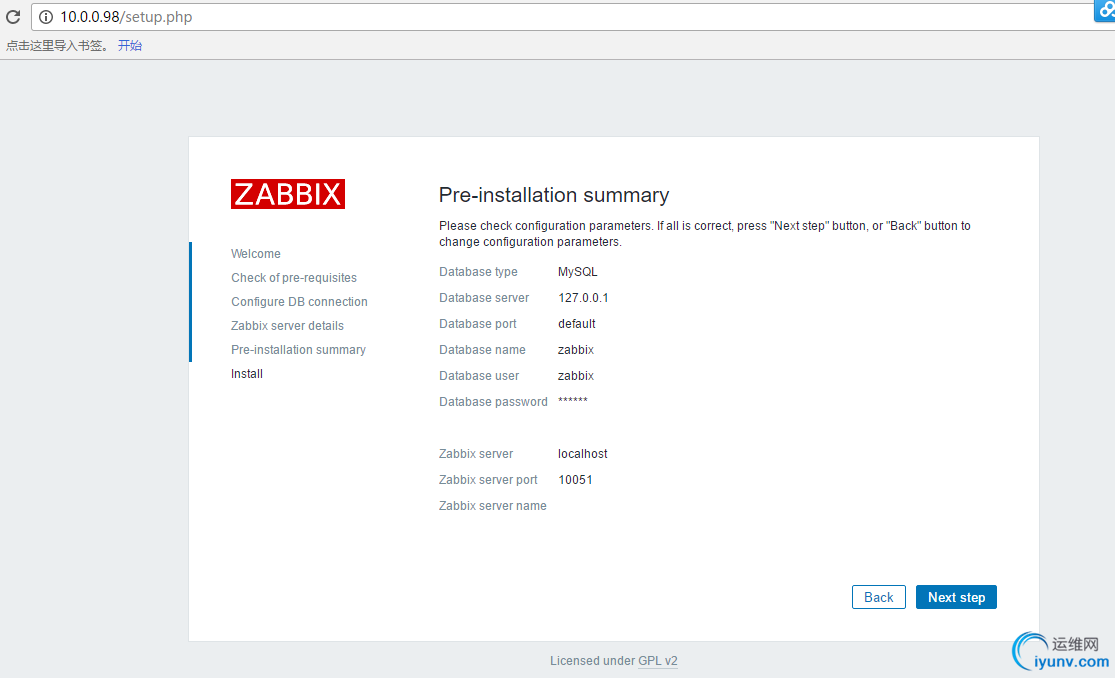Click the masked database password value
This screenshot has height=678, width=1115.
[x=572, y=401]
